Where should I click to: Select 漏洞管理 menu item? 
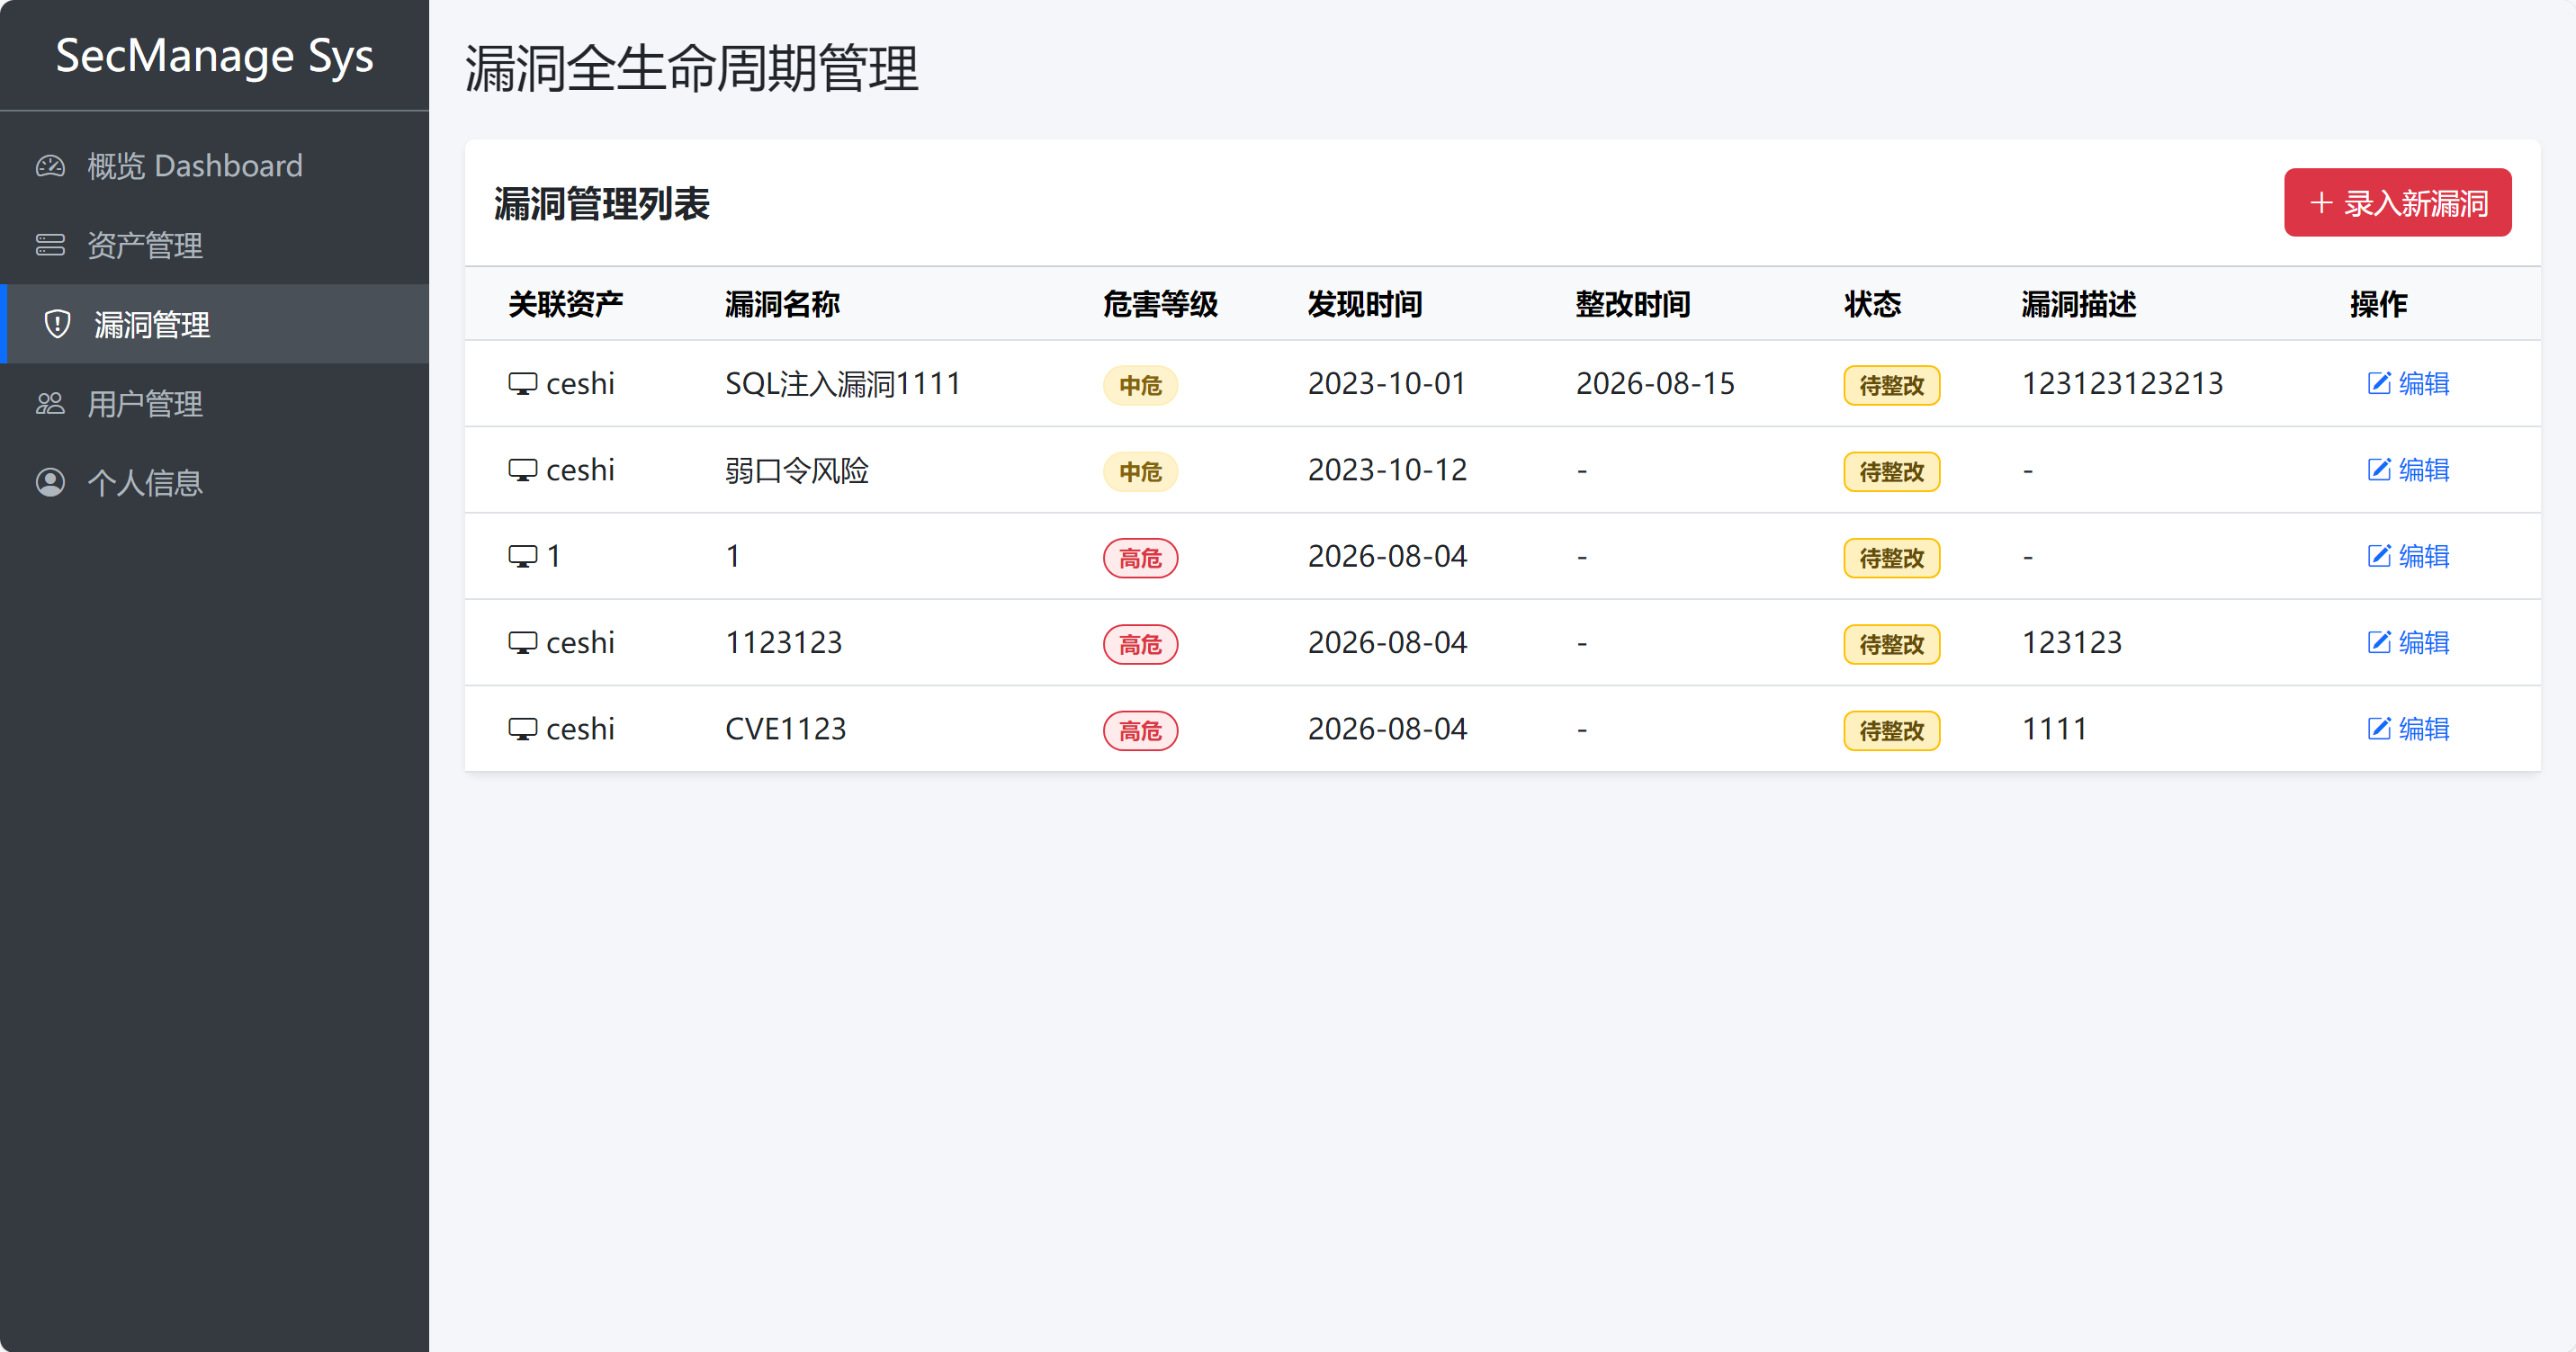click(215, 324)
